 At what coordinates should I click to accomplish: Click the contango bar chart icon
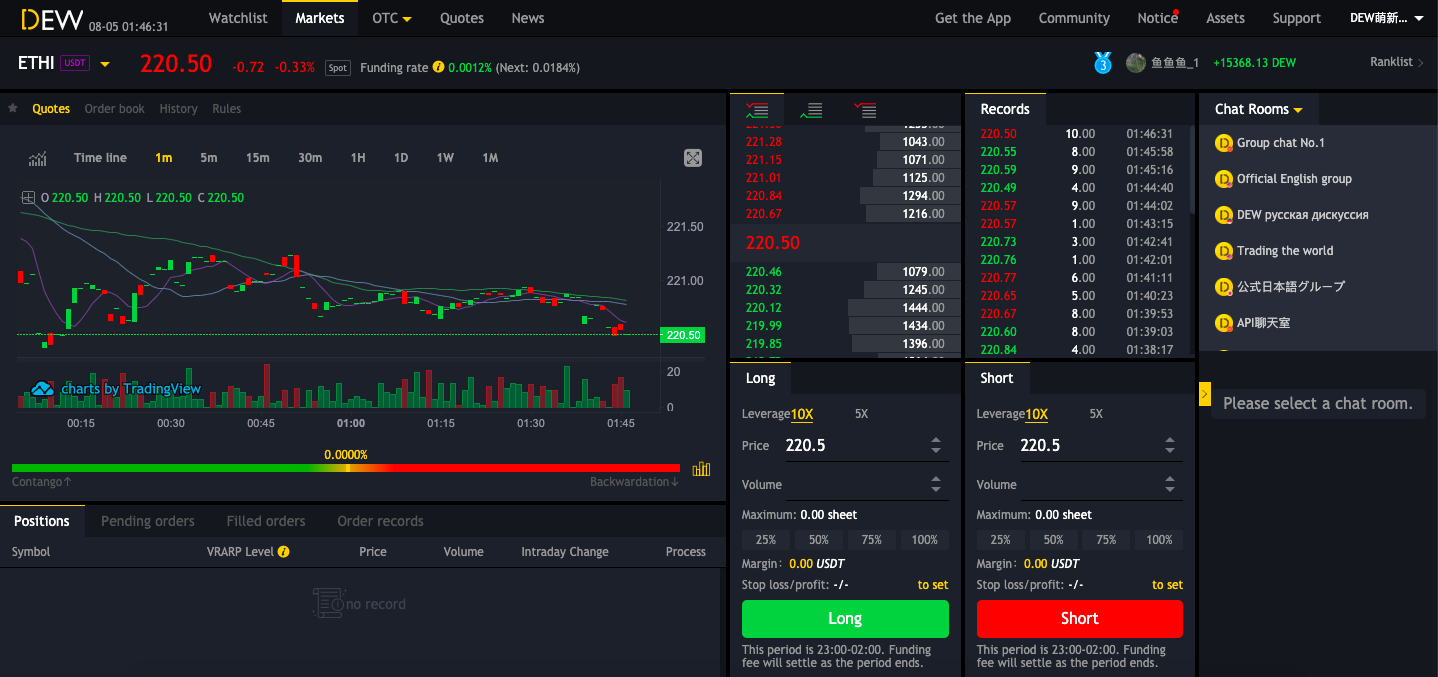point(701,468)
